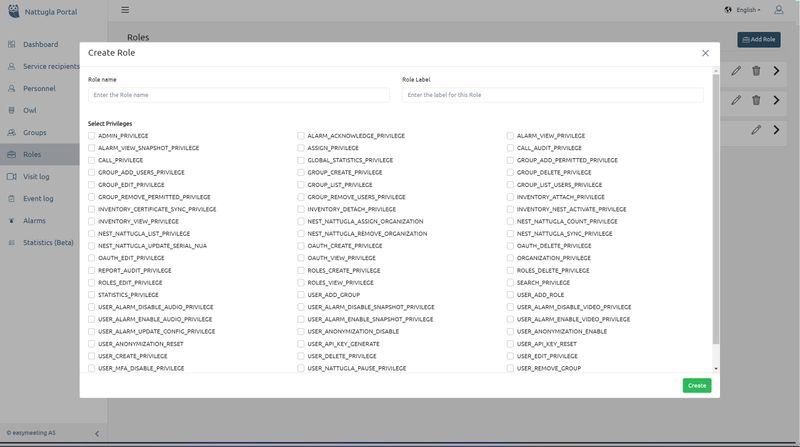Click the Add Role button

coord(758,39)
